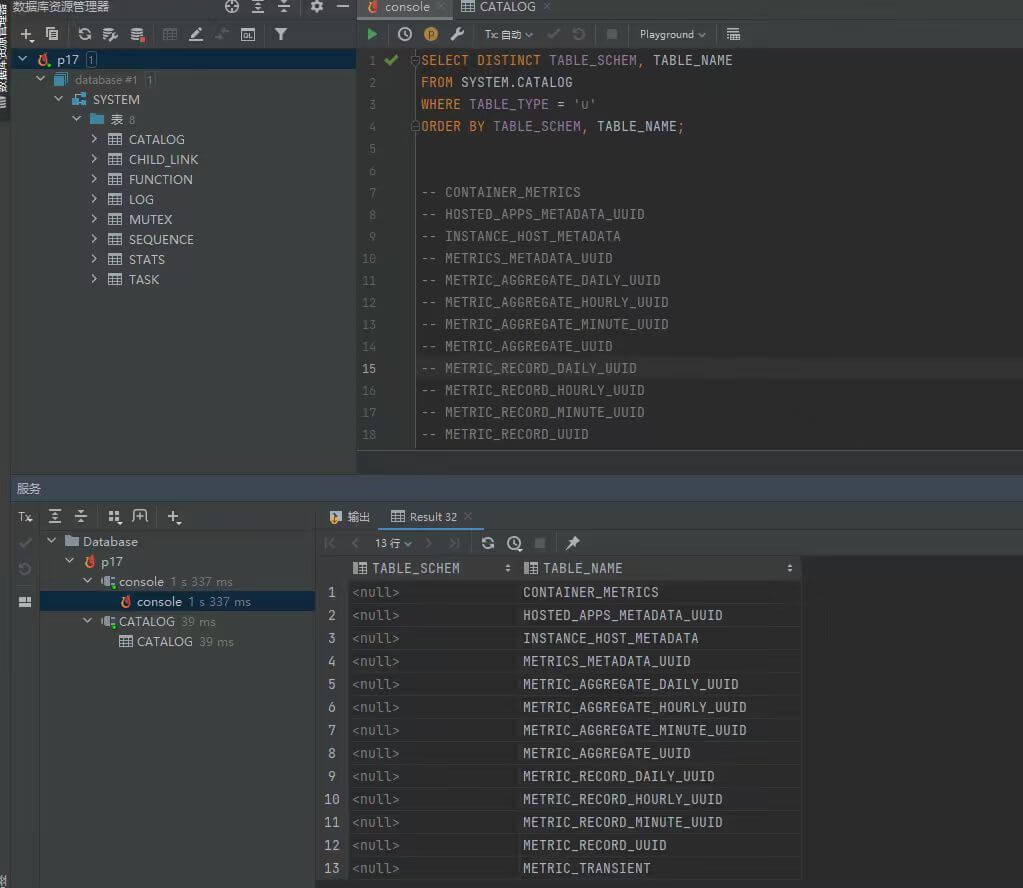This screenshot has height=888, width=1023.
Task: Click the fold marker on the SELECT line
Action: (415, 60)
